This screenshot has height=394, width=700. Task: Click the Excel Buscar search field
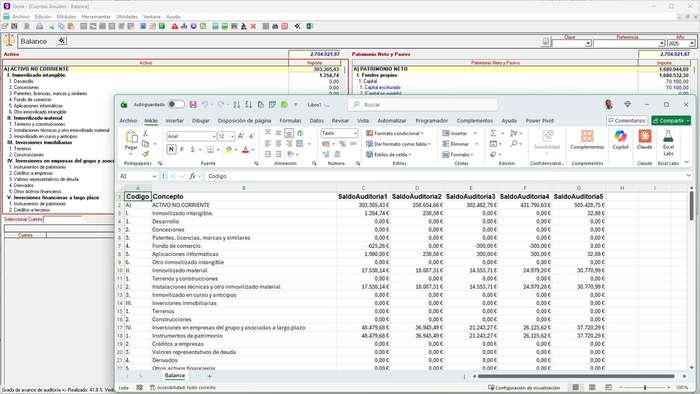tap(423, 104)
